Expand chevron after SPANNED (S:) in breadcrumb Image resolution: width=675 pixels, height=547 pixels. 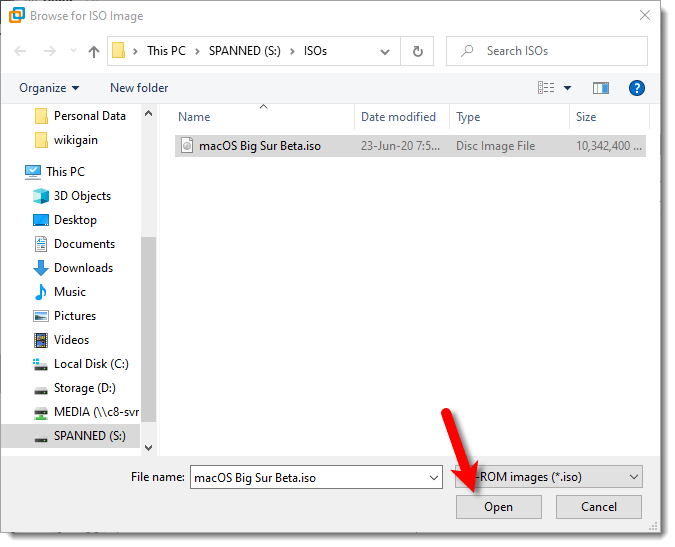[292, 52]
